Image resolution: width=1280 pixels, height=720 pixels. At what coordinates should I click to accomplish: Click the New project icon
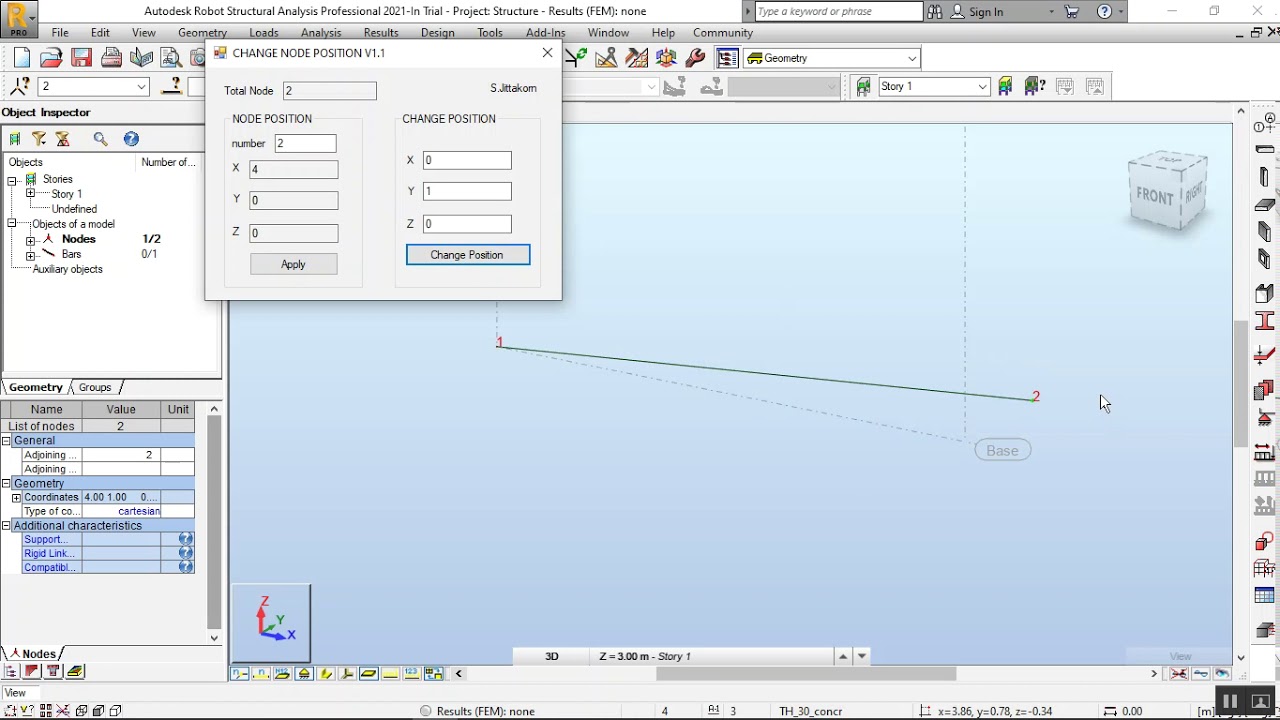(22, 58)
